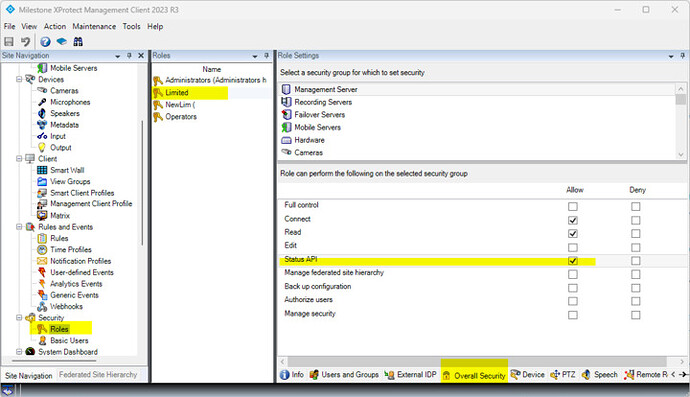
Task: Click the binoculars search toolbar icon
Action: click(78, 42)
